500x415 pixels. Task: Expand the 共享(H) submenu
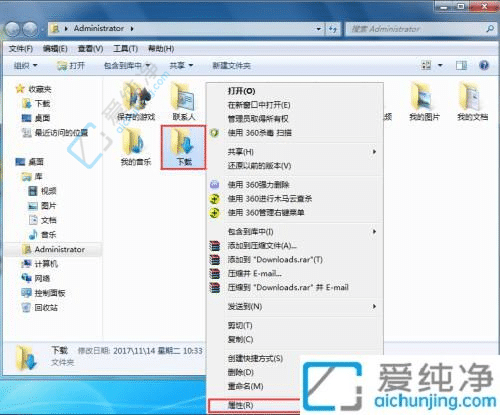[295, 152]
